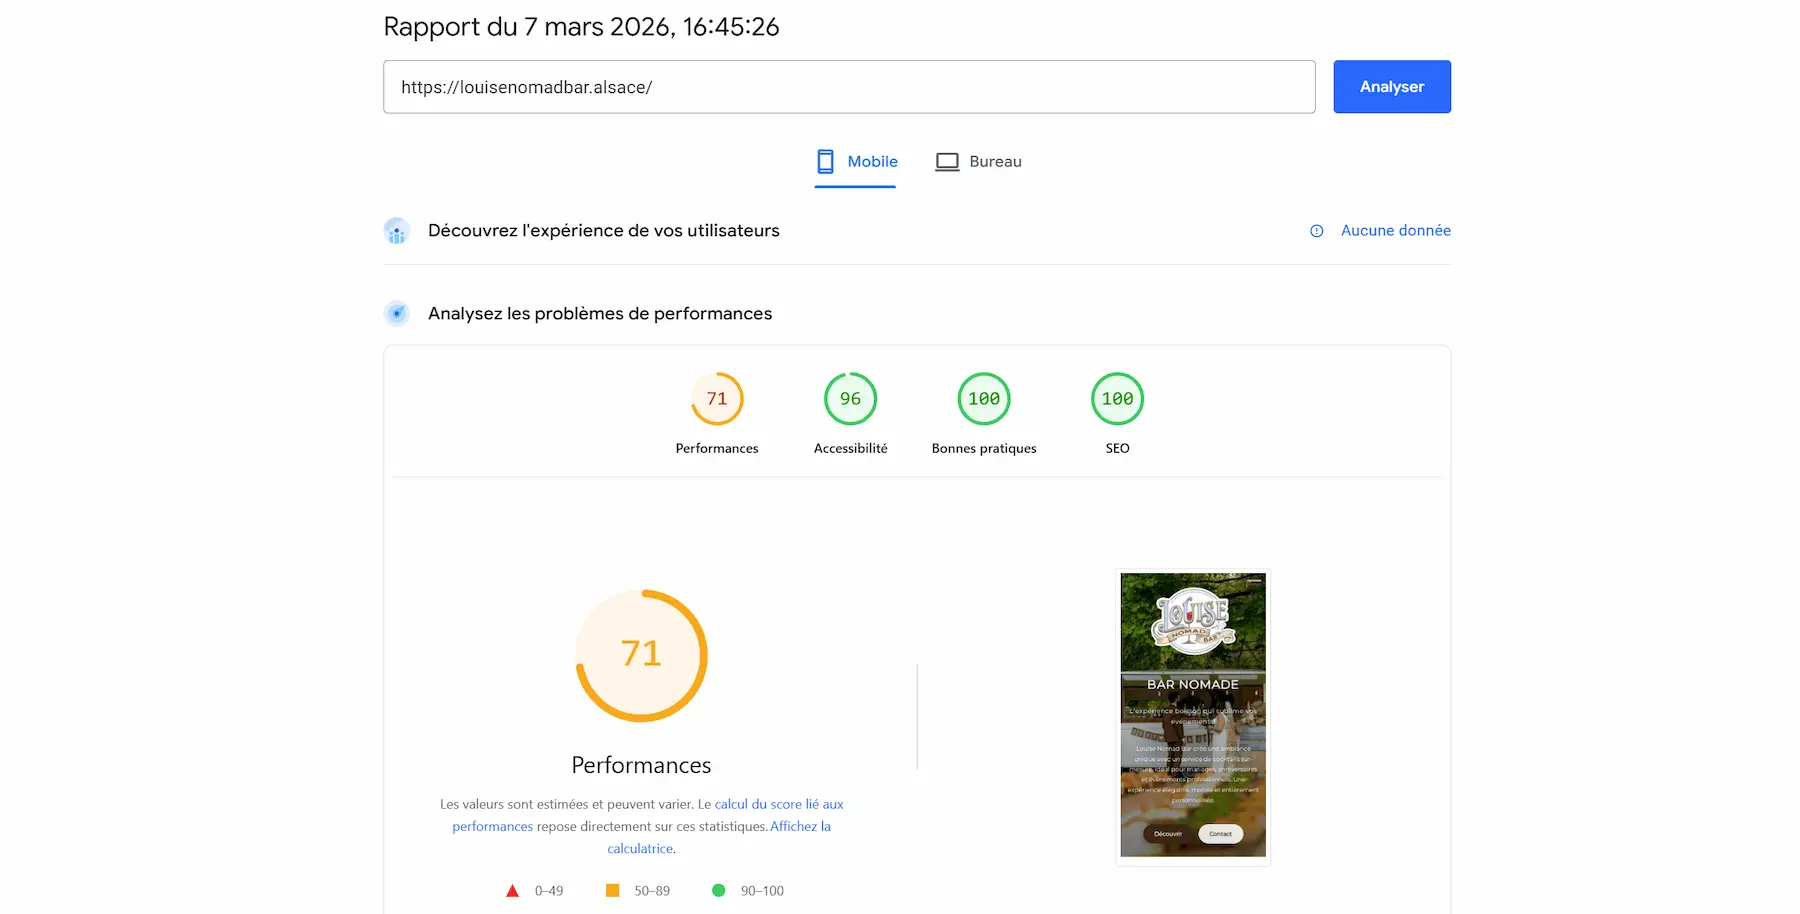Open the Bonnes pratiques score gauge

(983, 398)
